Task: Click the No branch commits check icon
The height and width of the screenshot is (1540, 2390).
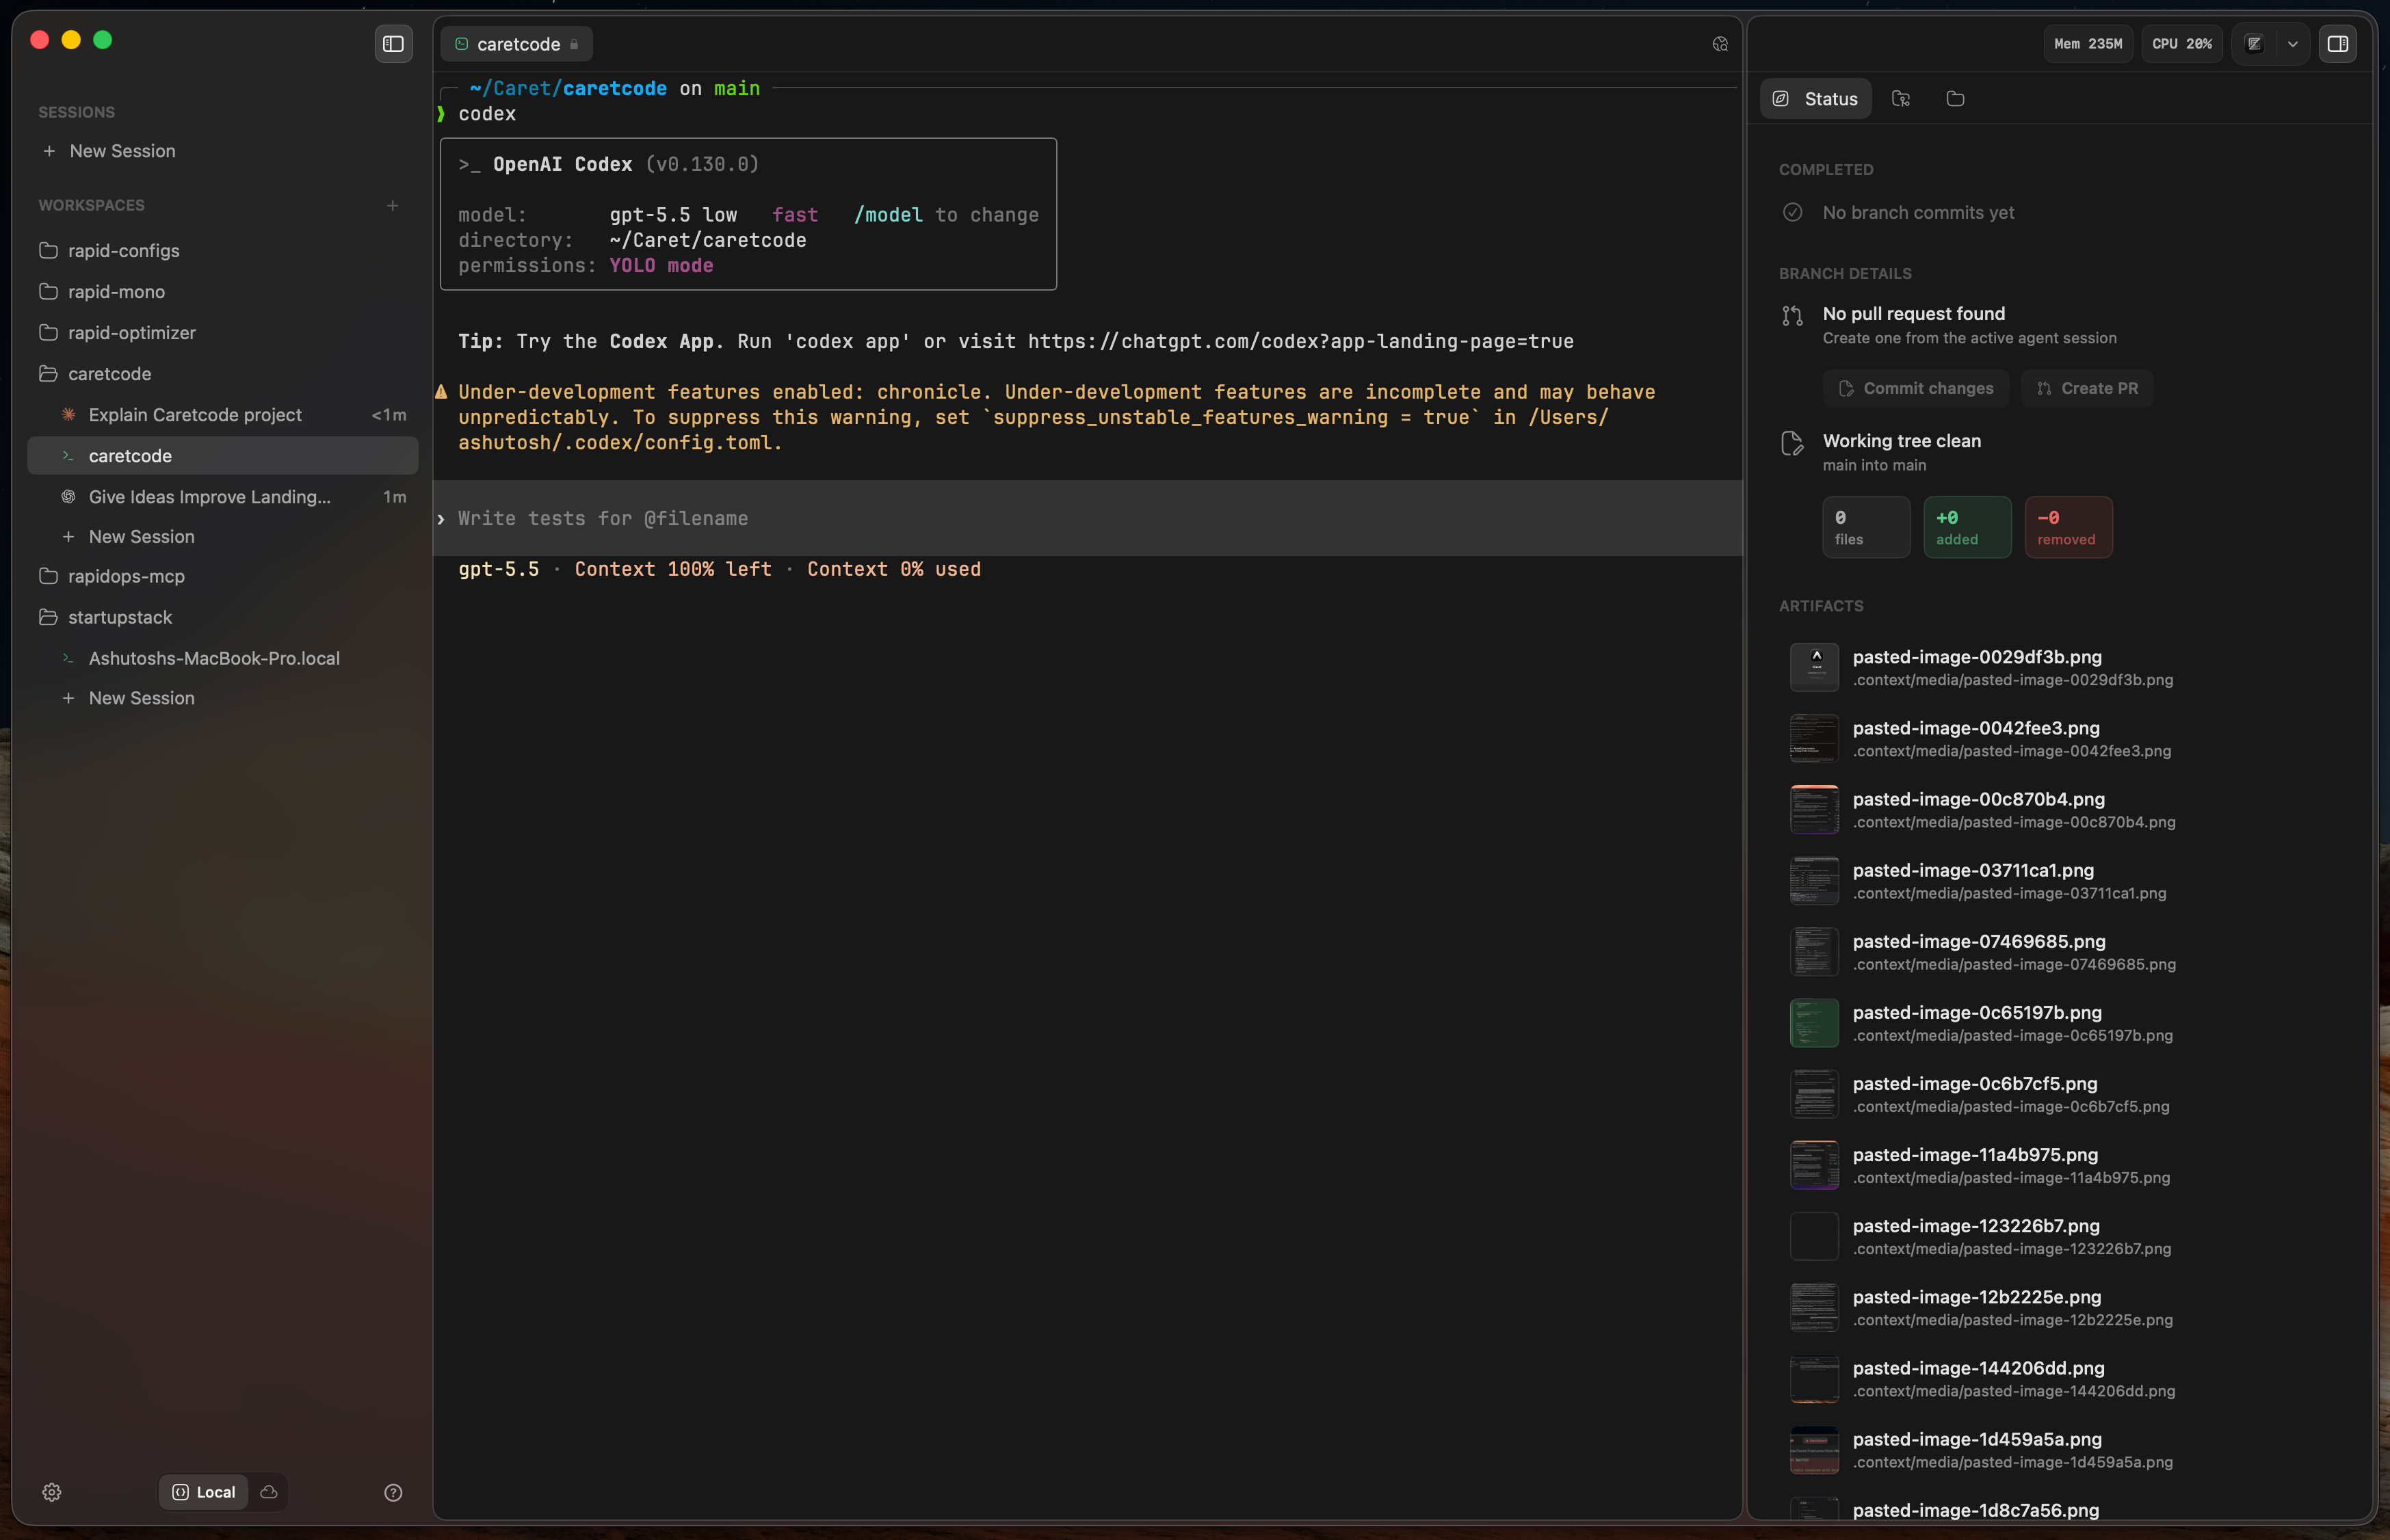Action: (x=1792, y=212)
